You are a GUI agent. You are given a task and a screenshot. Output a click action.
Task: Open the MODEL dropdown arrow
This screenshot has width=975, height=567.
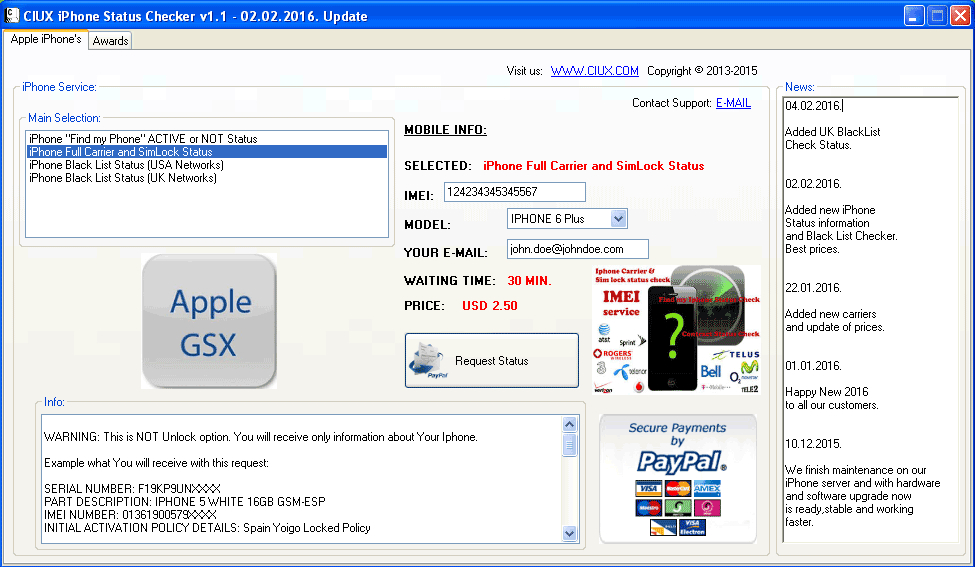[618, 219]
